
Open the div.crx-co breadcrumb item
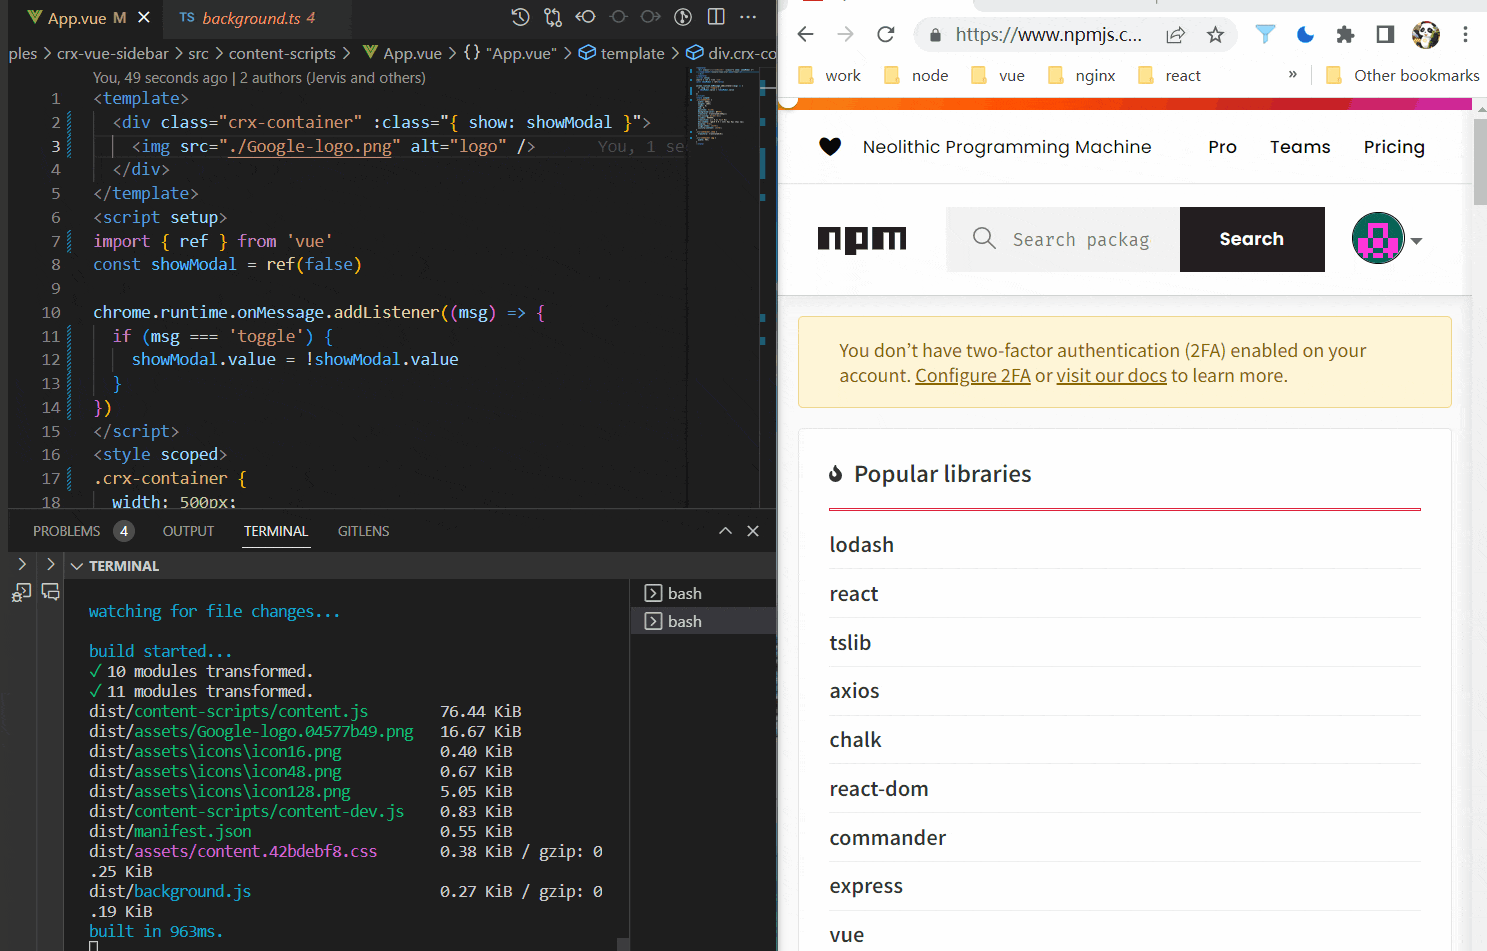click(x=731, y=53)
